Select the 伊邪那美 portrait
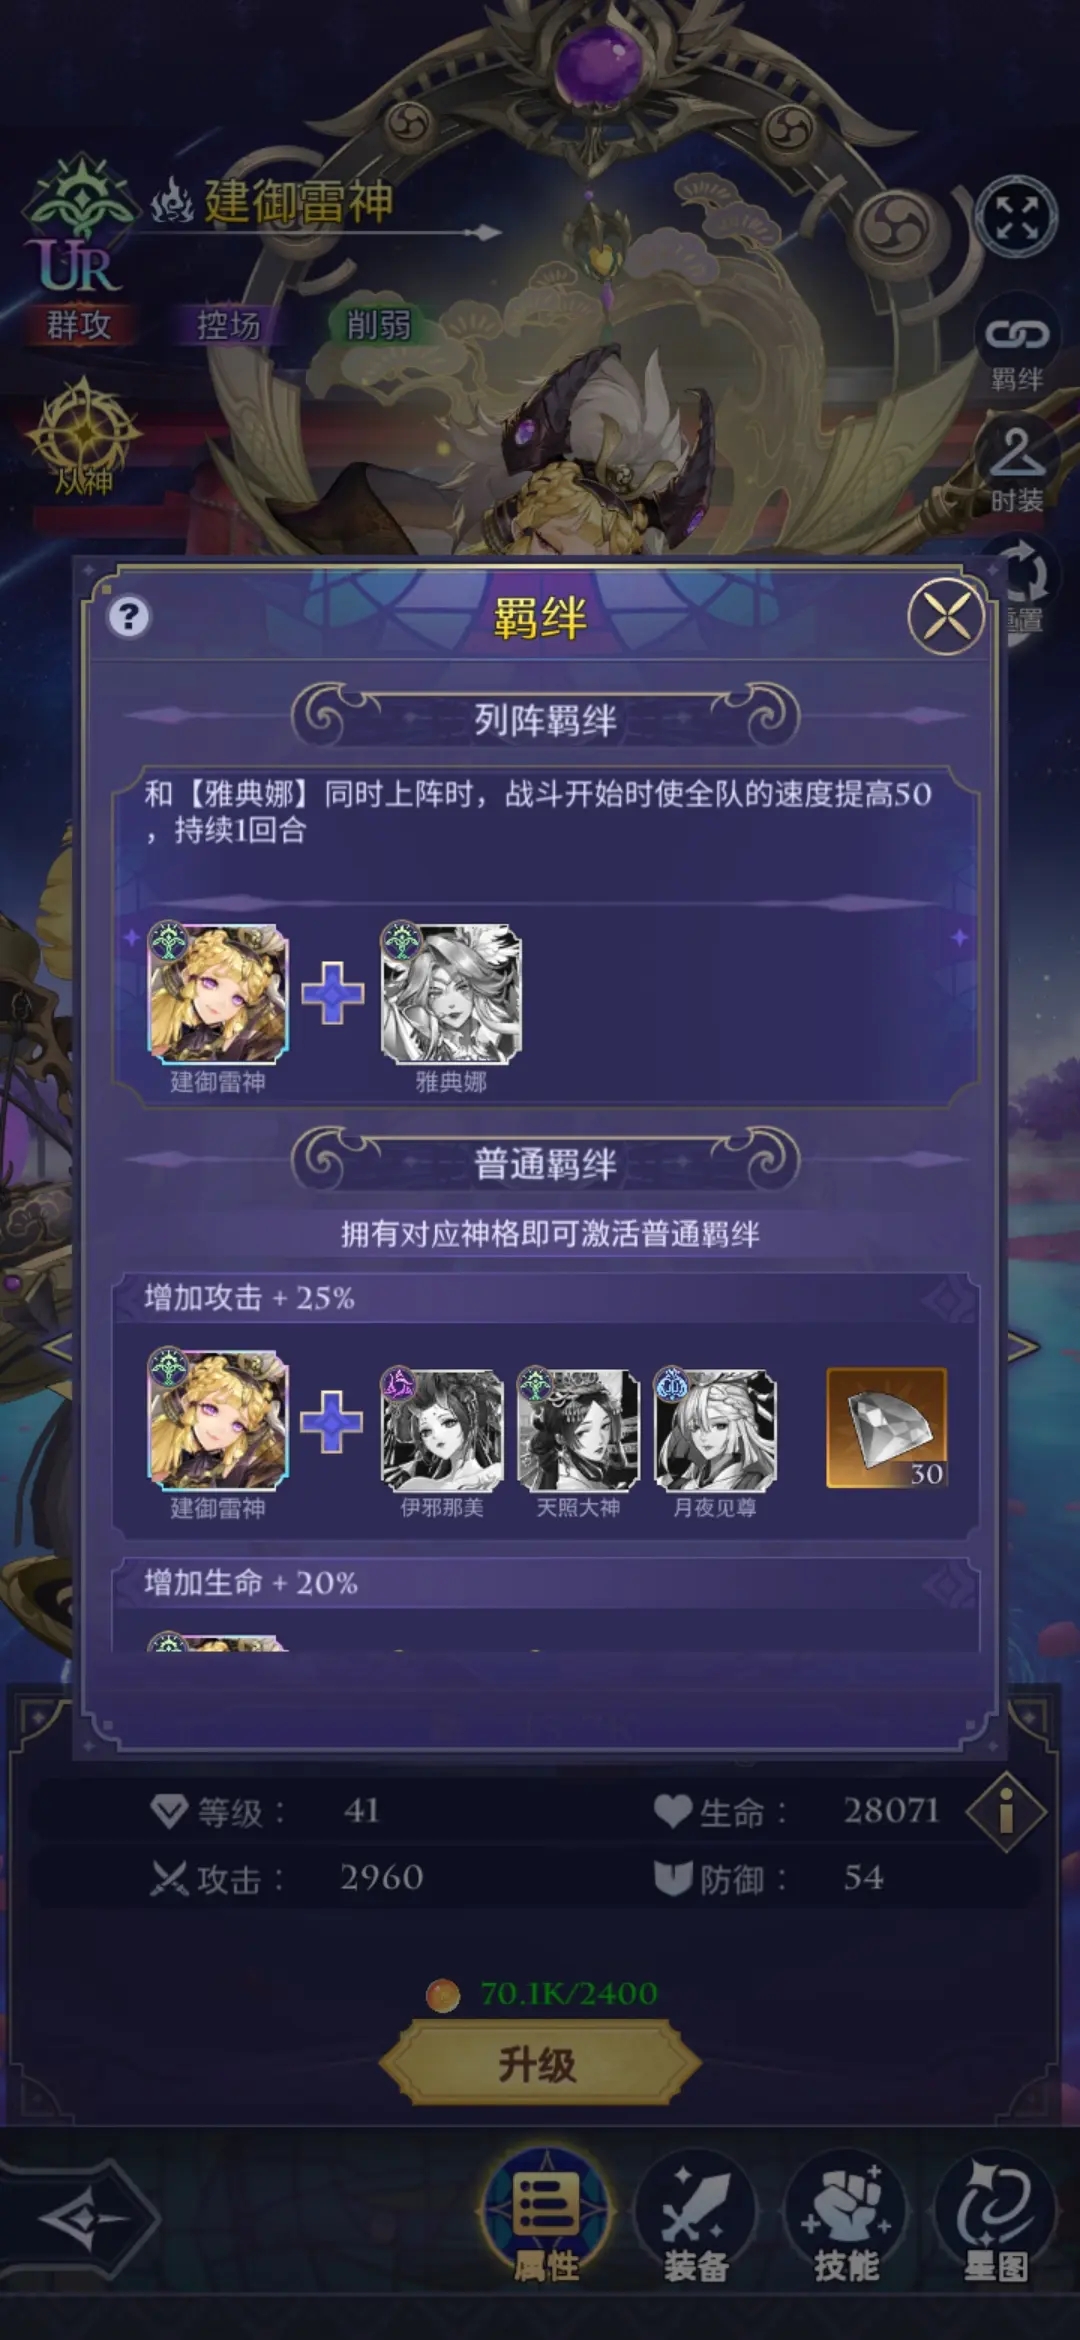 click(442, 1430)
